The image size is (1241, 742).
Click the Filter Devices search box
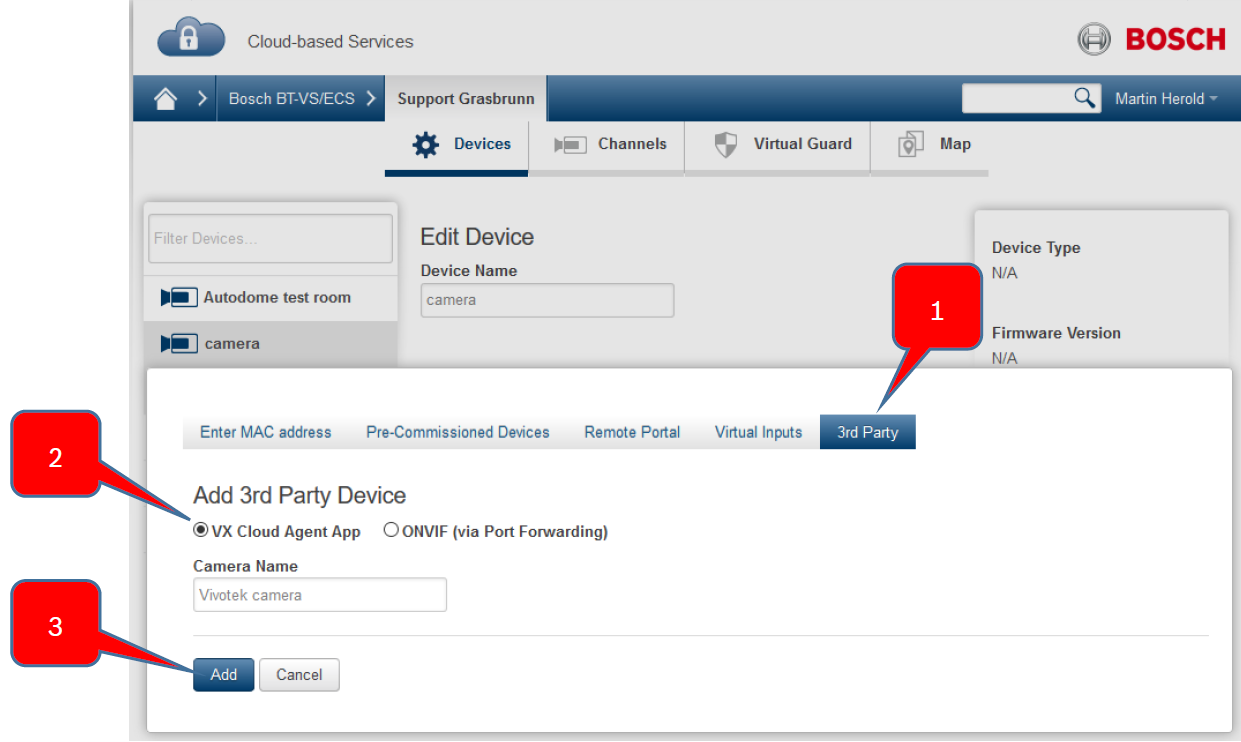point(270,238)
